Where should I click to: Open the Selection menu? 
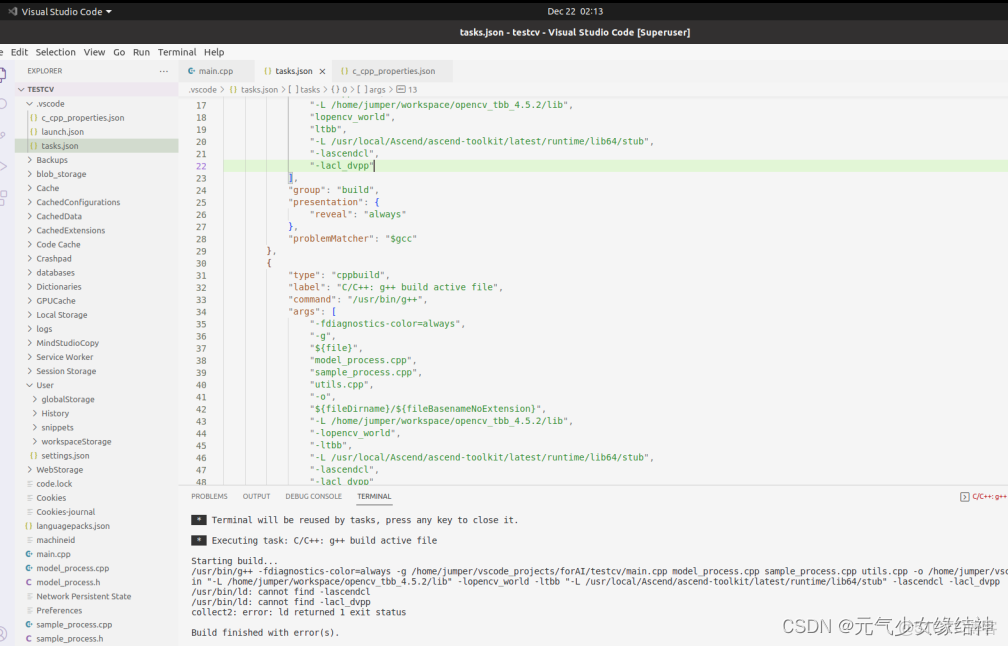pos(55,52)
